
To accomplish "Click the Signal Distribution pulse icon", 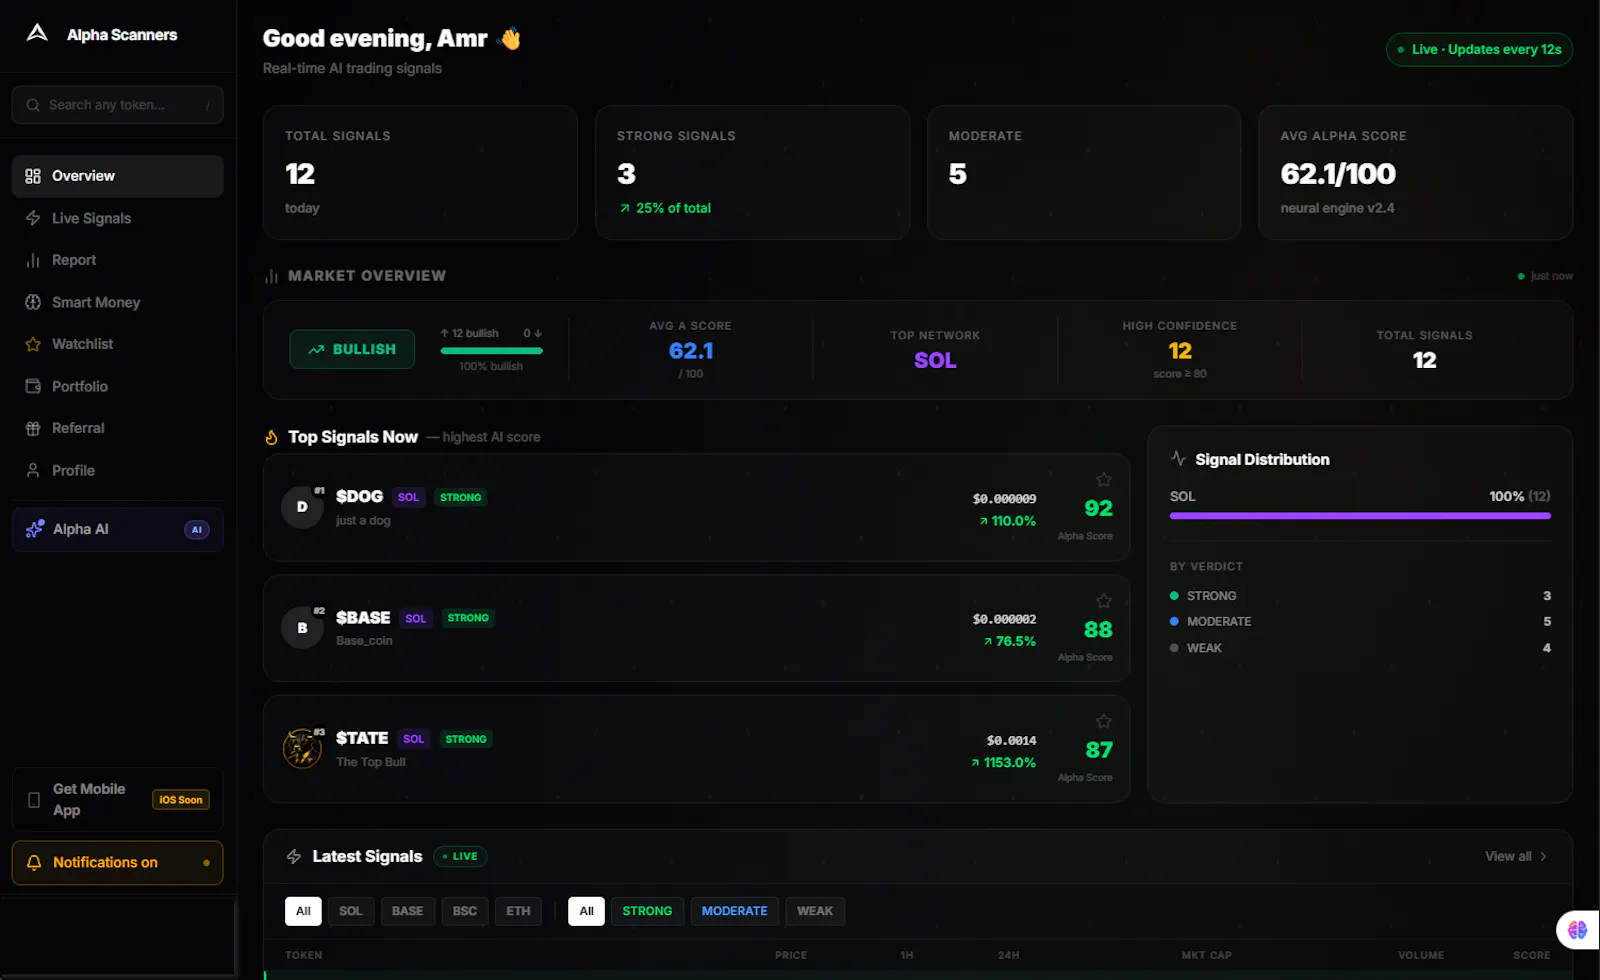I will pyautogui.click(x=1178, y=458).
